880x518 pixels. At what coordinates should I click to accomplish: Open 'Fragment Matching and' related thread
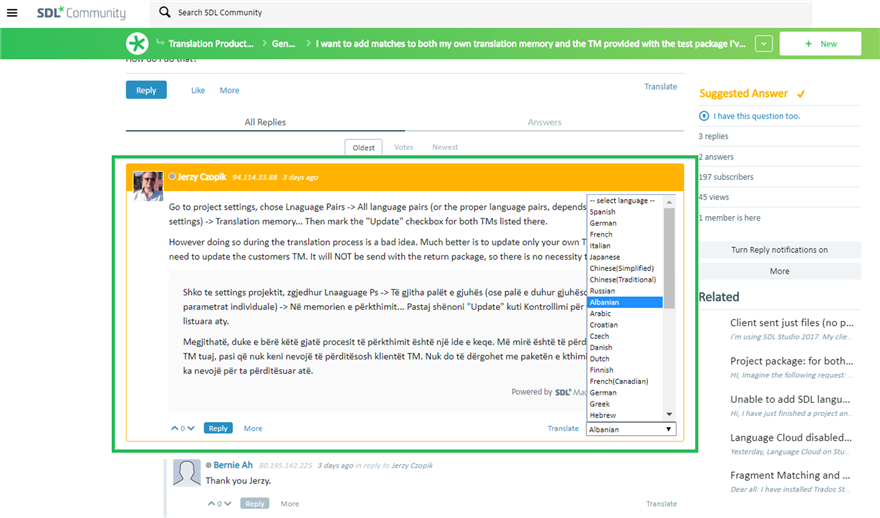point(790,475)
